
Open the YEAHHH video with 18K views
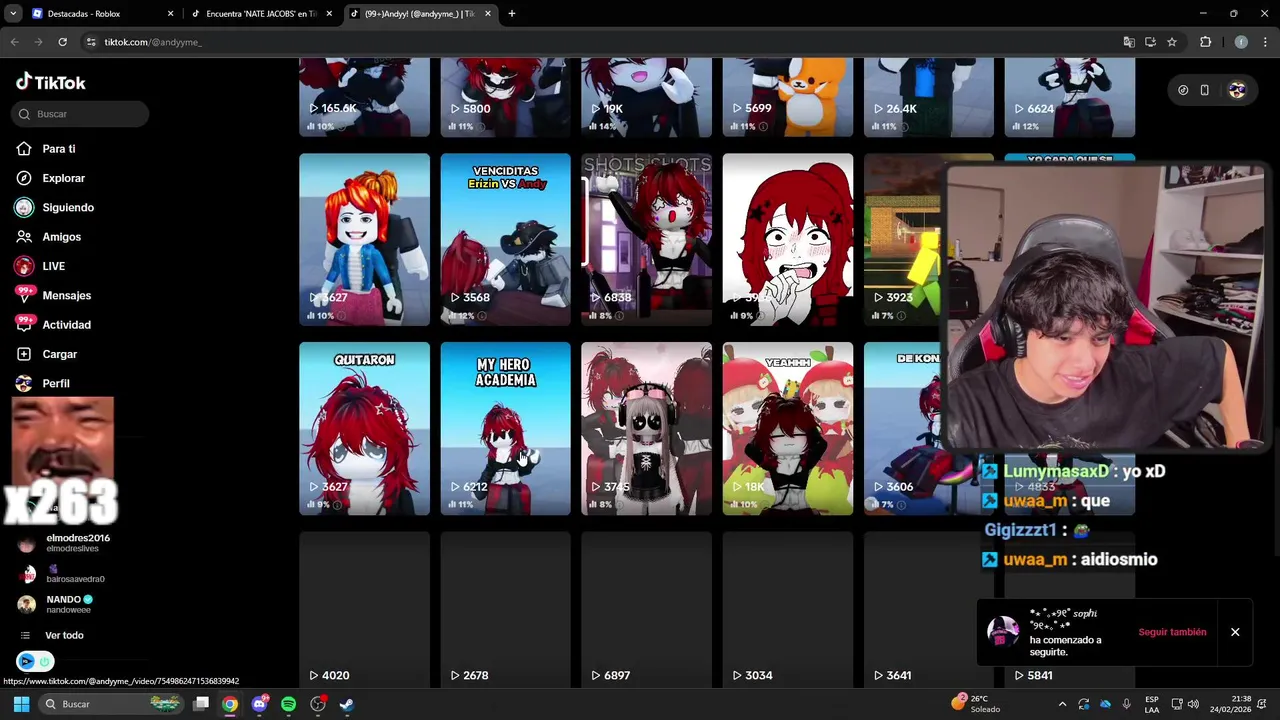(787, 429)
